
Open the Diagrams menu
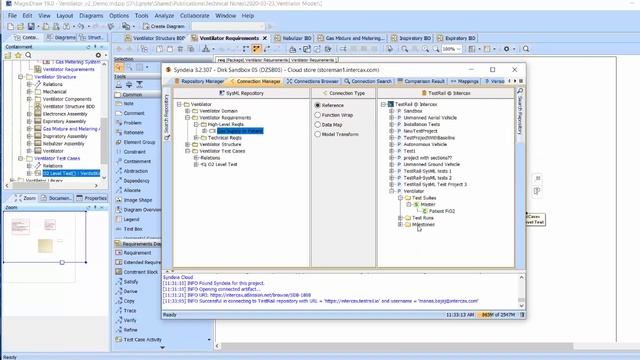pyautogui.click(x=91, y=16)
